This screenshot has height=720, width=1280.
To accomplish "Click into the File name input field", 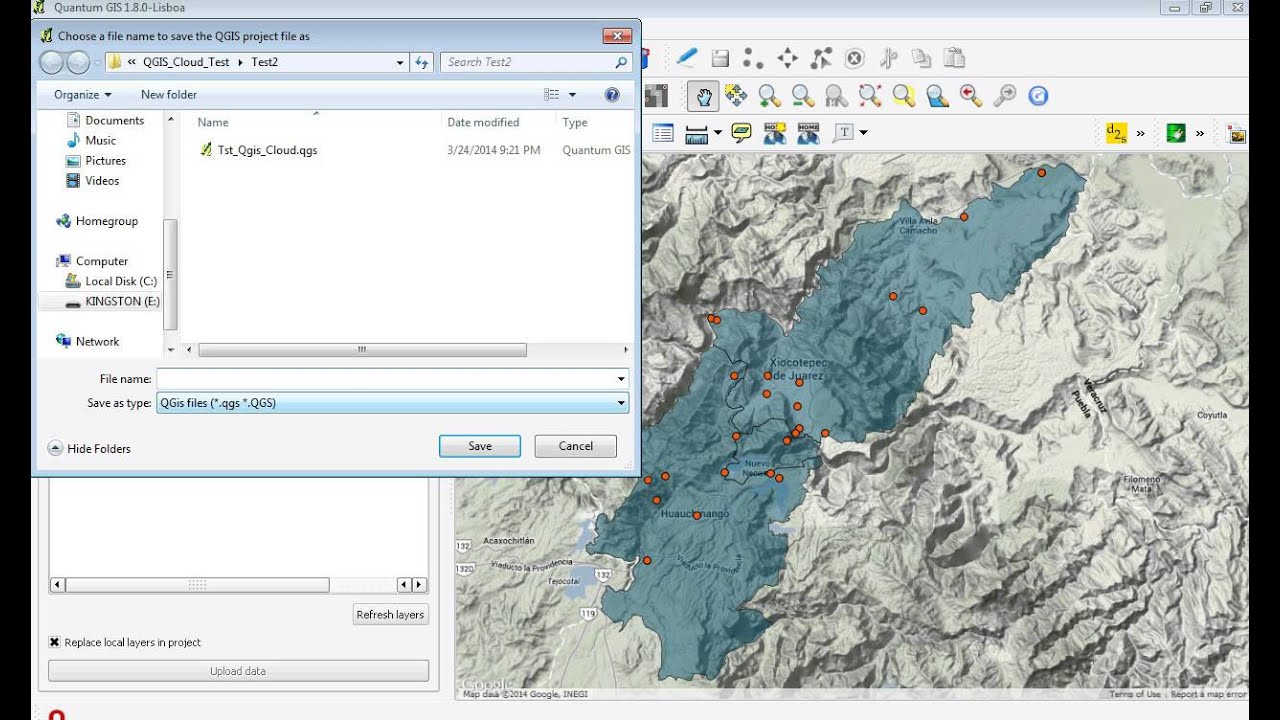I will pos(385,379).
